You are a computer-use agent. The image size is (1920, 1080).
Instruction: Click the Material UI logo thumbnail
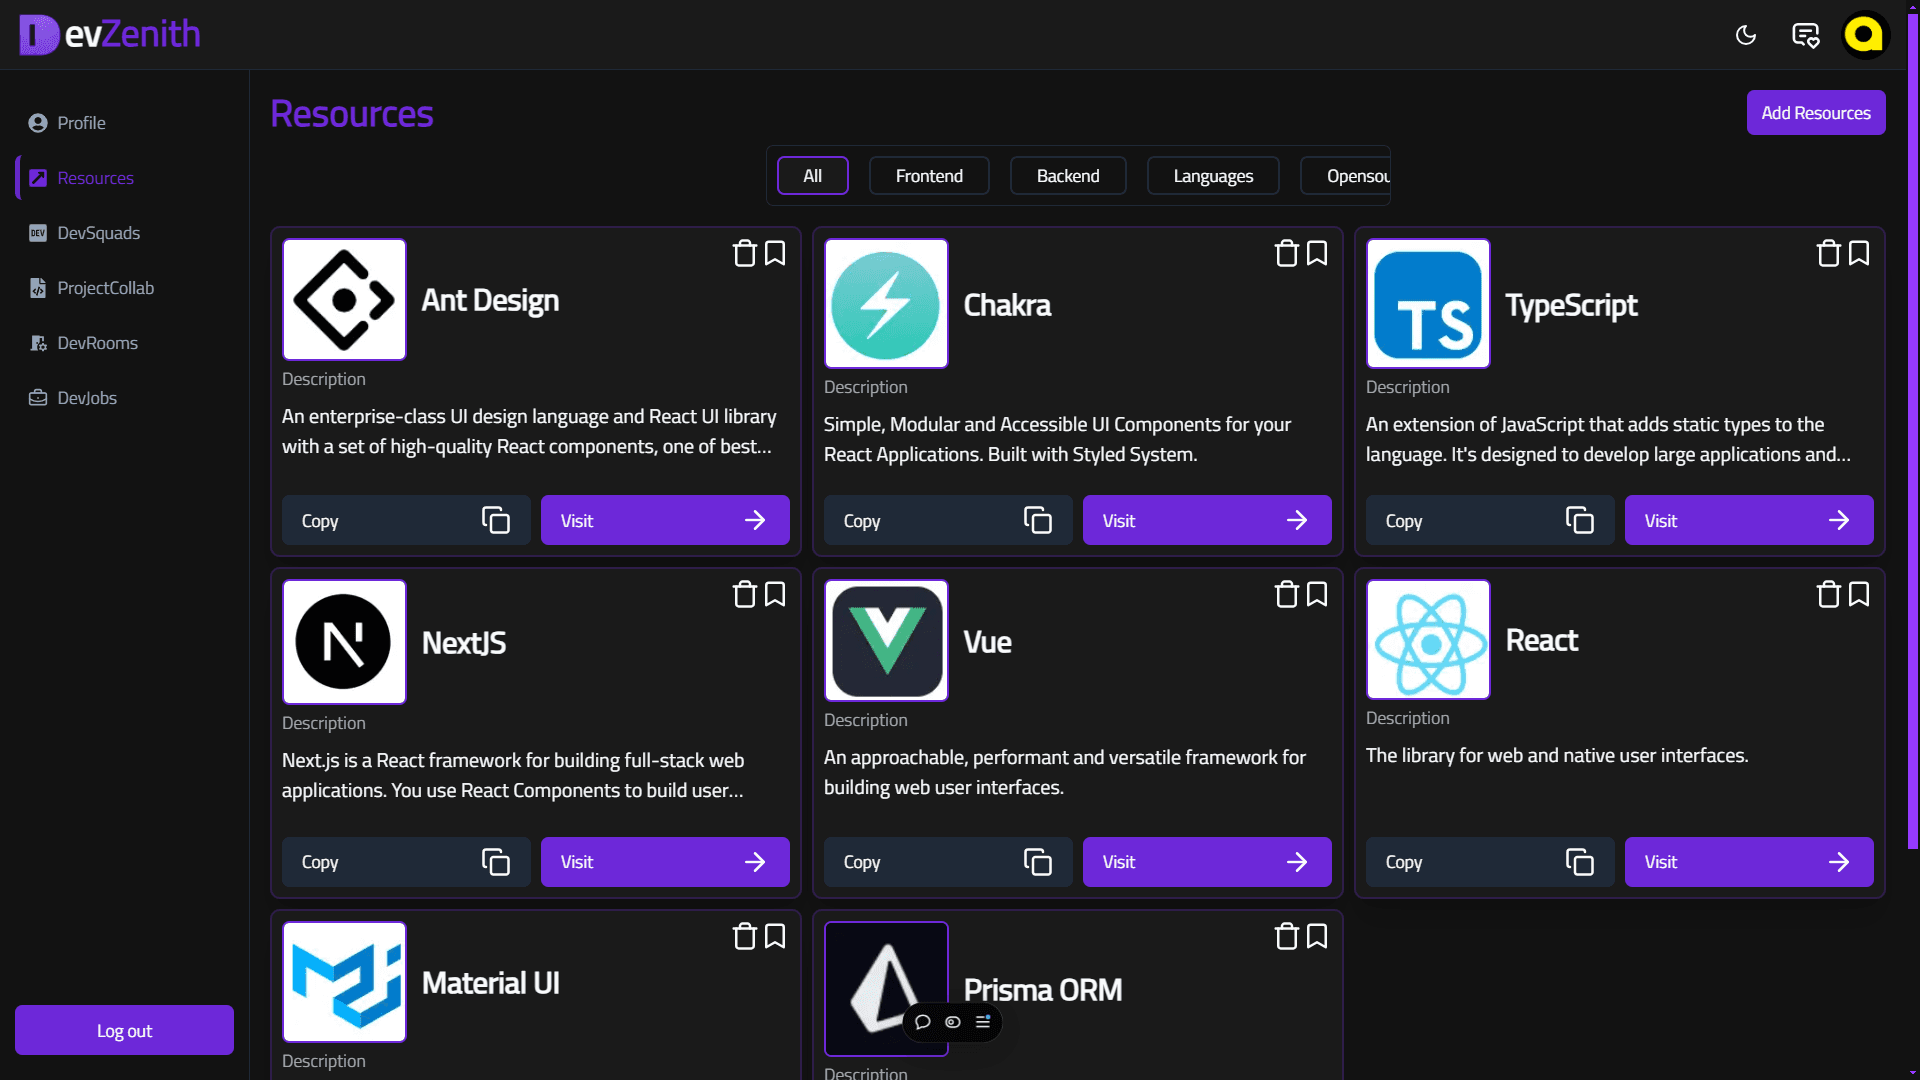344,982
